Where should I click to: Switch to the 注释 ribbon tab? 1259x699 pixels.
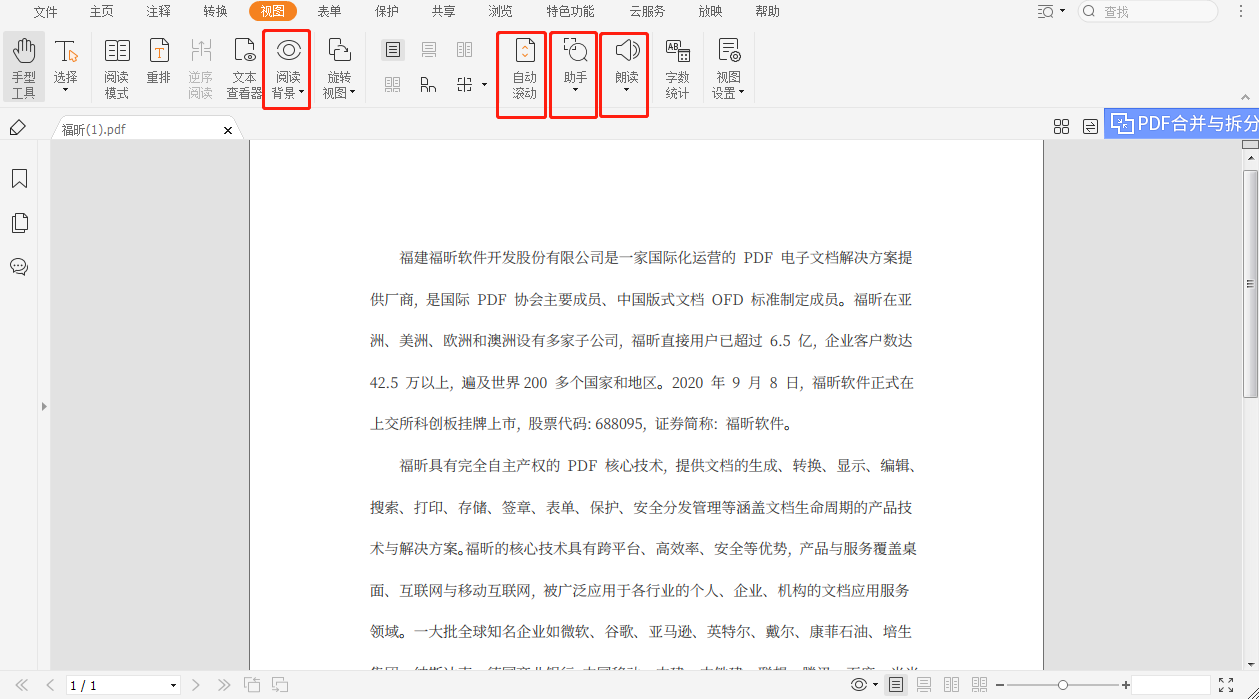pyautogui.click(x=158, y=11)
